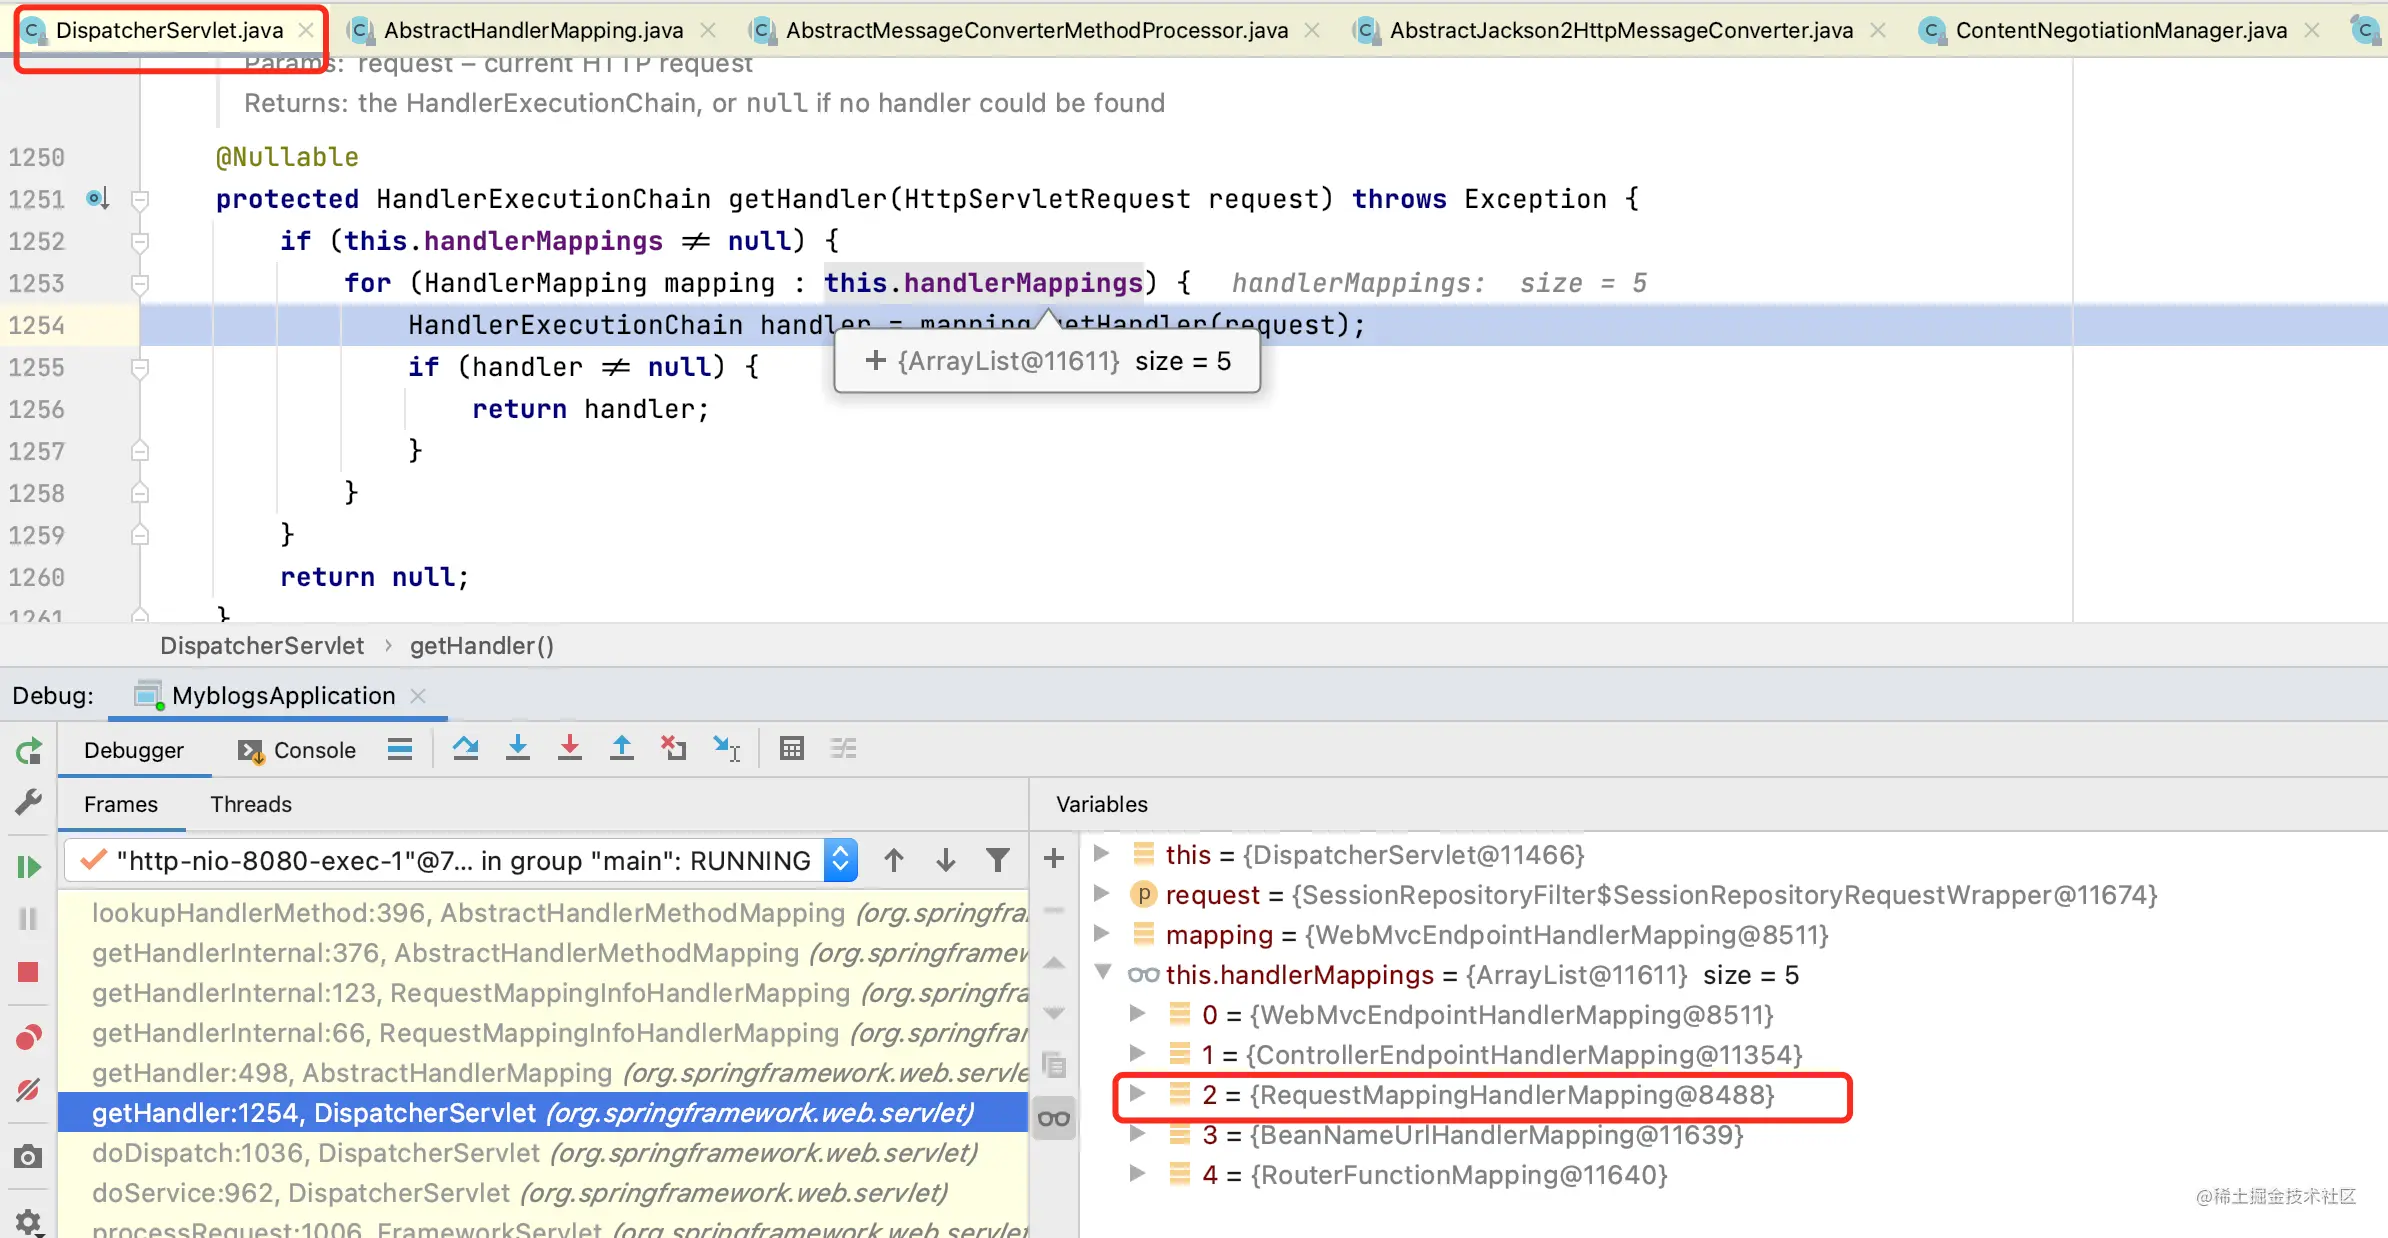Image resolution: width=2388 pixels, height=1238 pixels.
Task: Move watch up in Variables panel
Action: tap(1054, 962)
